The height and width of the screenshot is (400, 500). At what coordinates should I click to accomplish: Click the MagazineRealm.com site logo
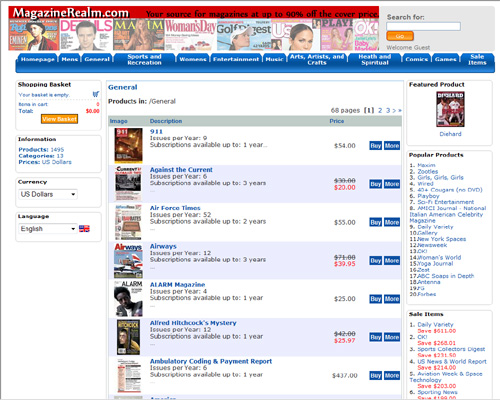(x=71, y=13)
